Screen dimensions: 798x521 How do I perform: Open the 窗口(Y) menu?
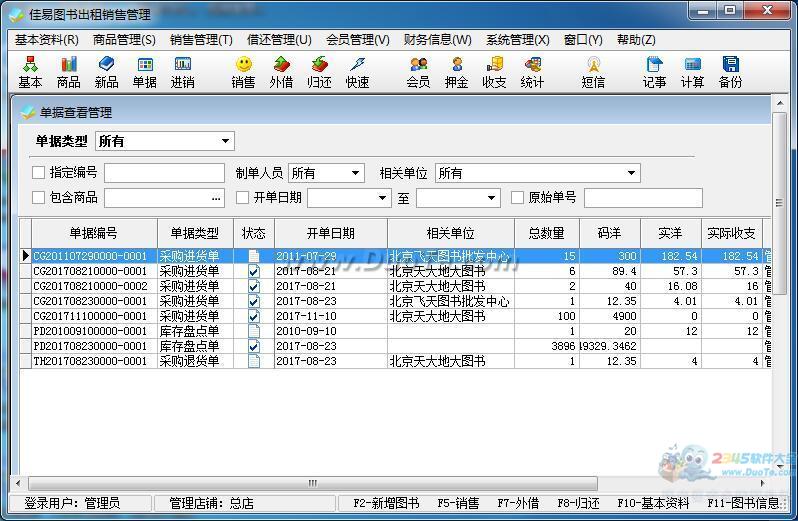tap(583, 40)
